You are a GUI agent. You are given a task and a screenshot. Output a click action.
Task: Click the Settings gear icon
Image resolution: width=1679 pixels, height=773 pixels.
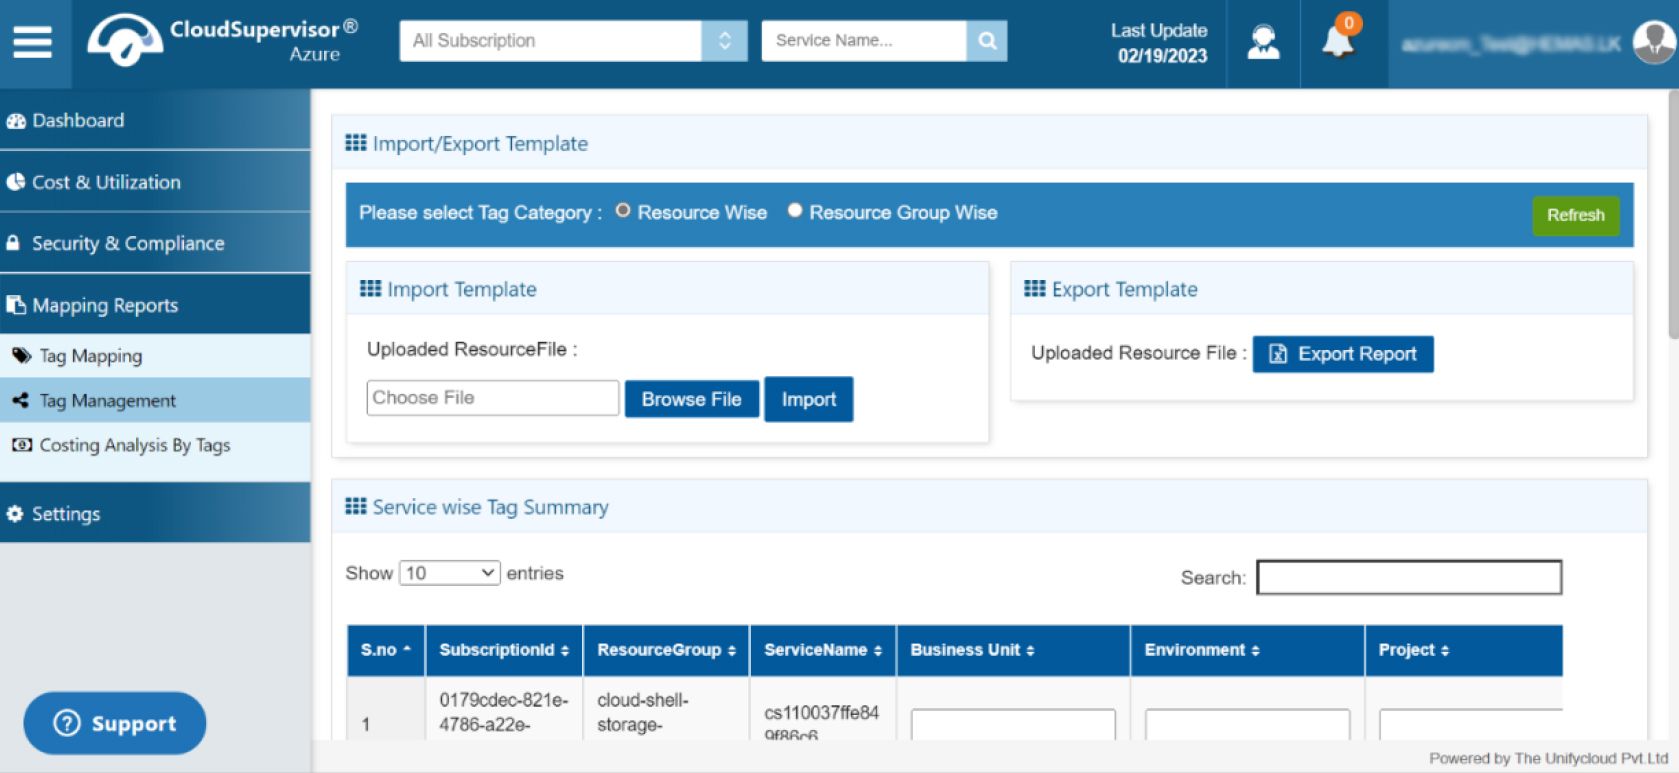15,514
